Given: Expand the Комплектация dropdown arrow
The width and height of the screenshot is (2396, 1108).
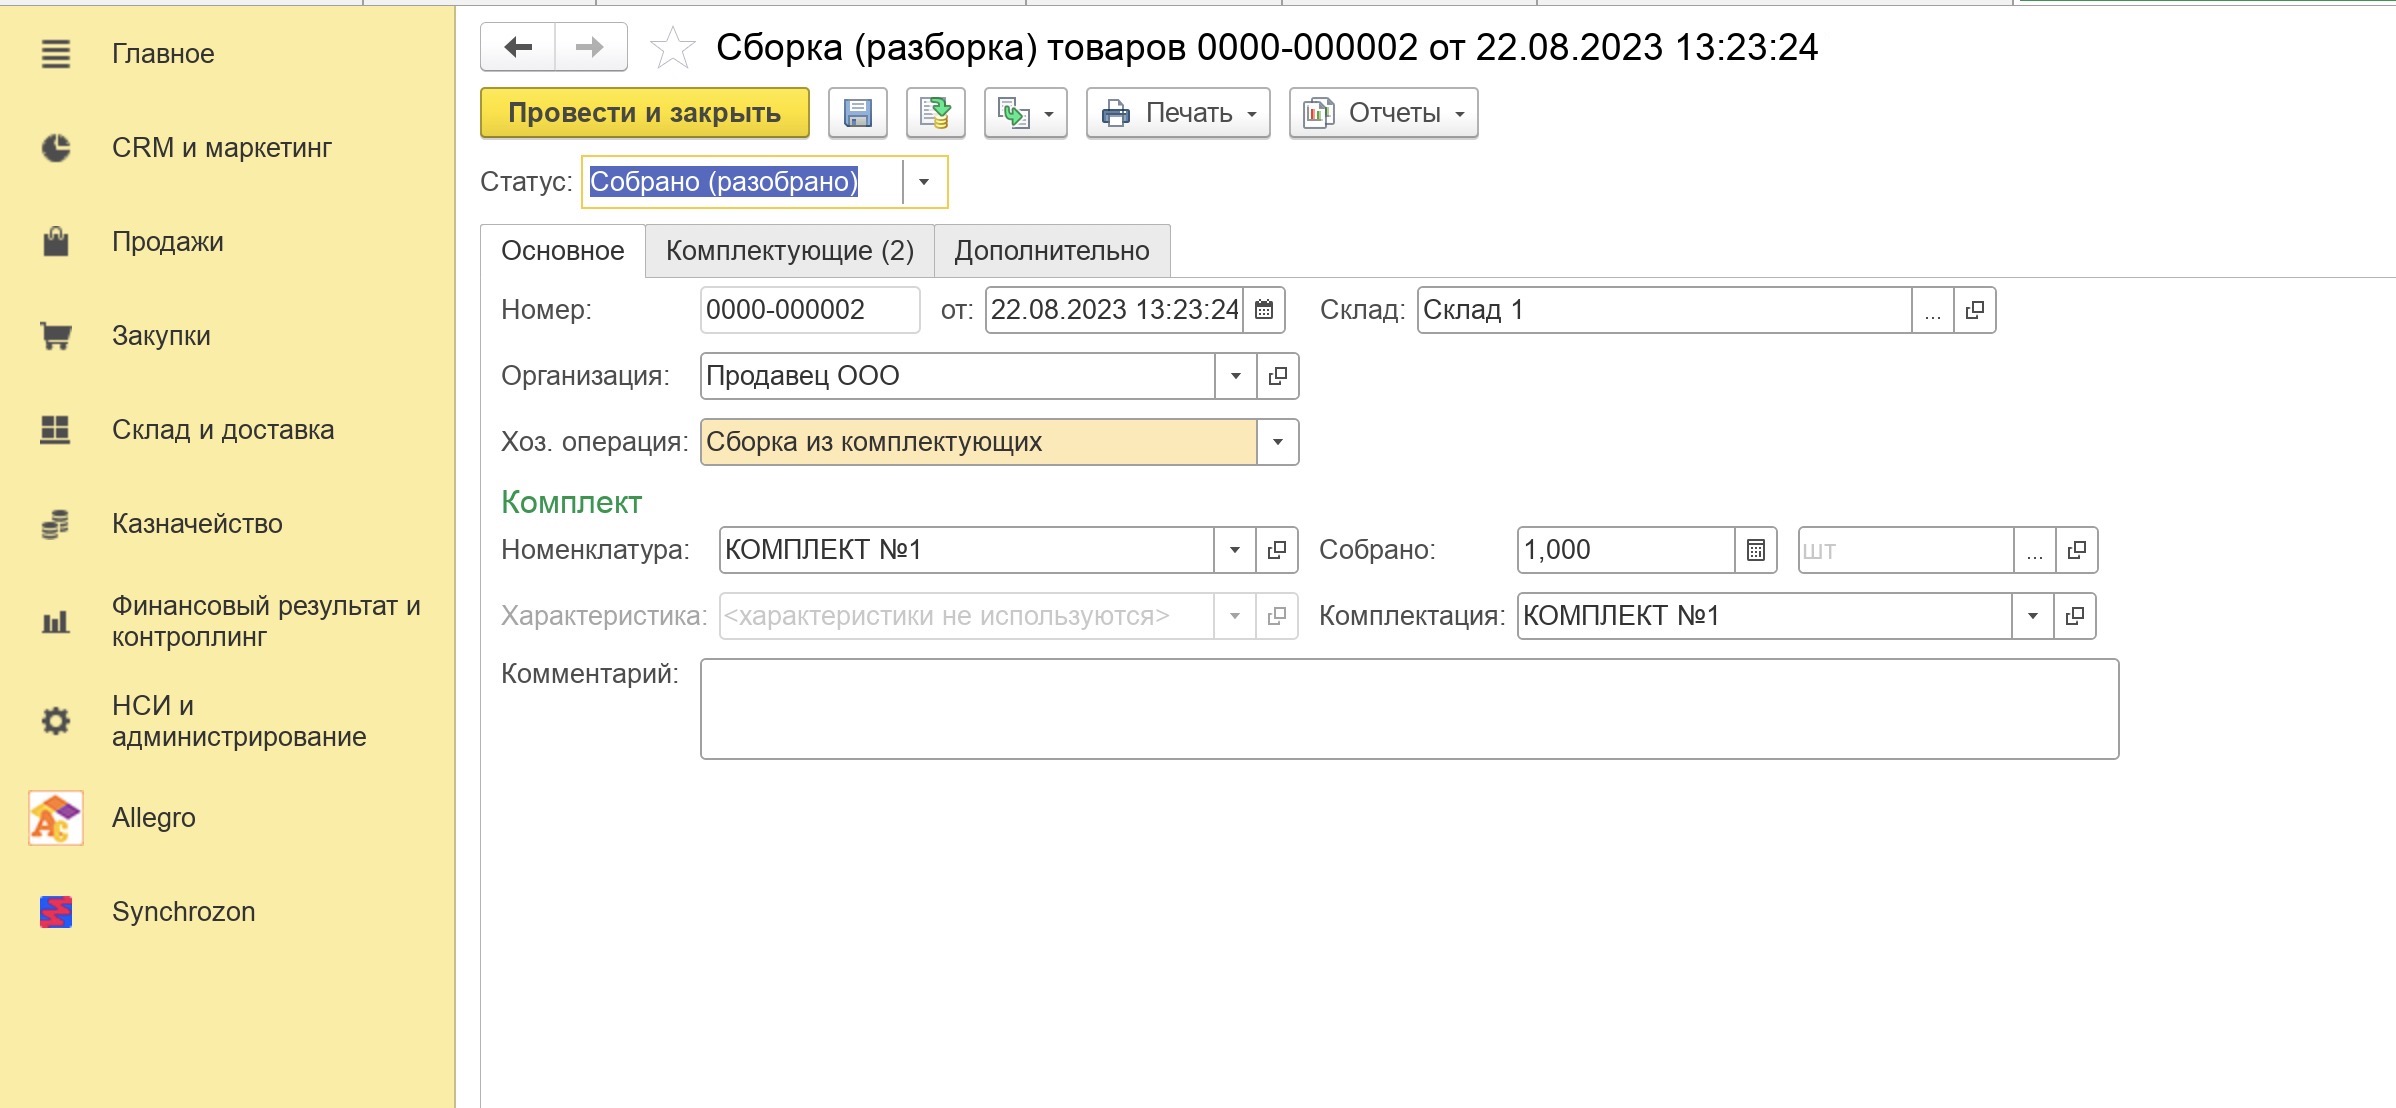Looking at the screenshot, I should point(2033,616).
